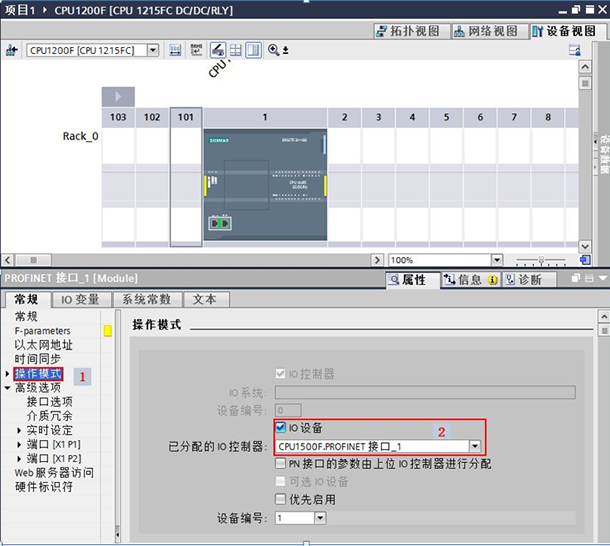Select 常规 in the navigation tree
The width and height of the screenshot is (610, 546).
click(x=26, y=316)
